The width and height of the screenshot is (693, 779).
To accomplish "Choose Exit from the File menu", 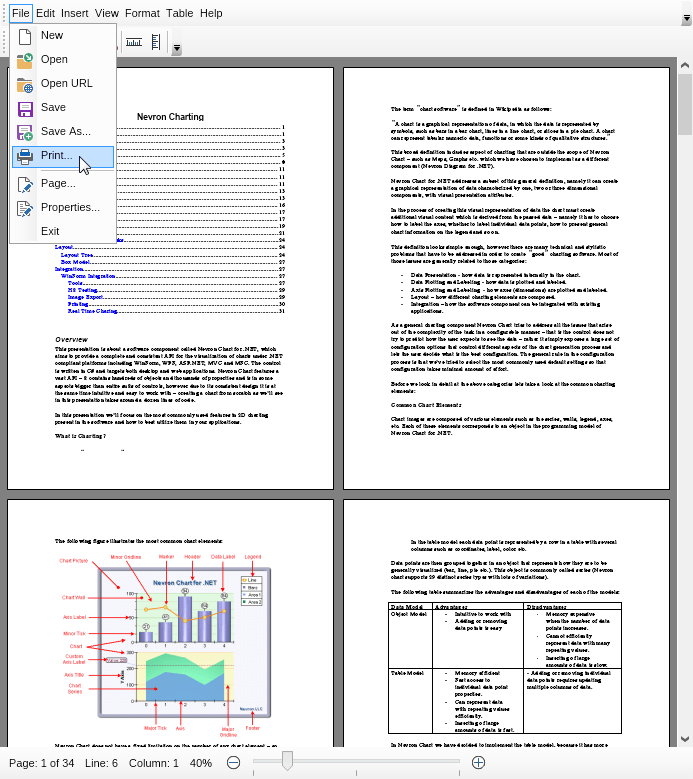I will tap(50, 231).
